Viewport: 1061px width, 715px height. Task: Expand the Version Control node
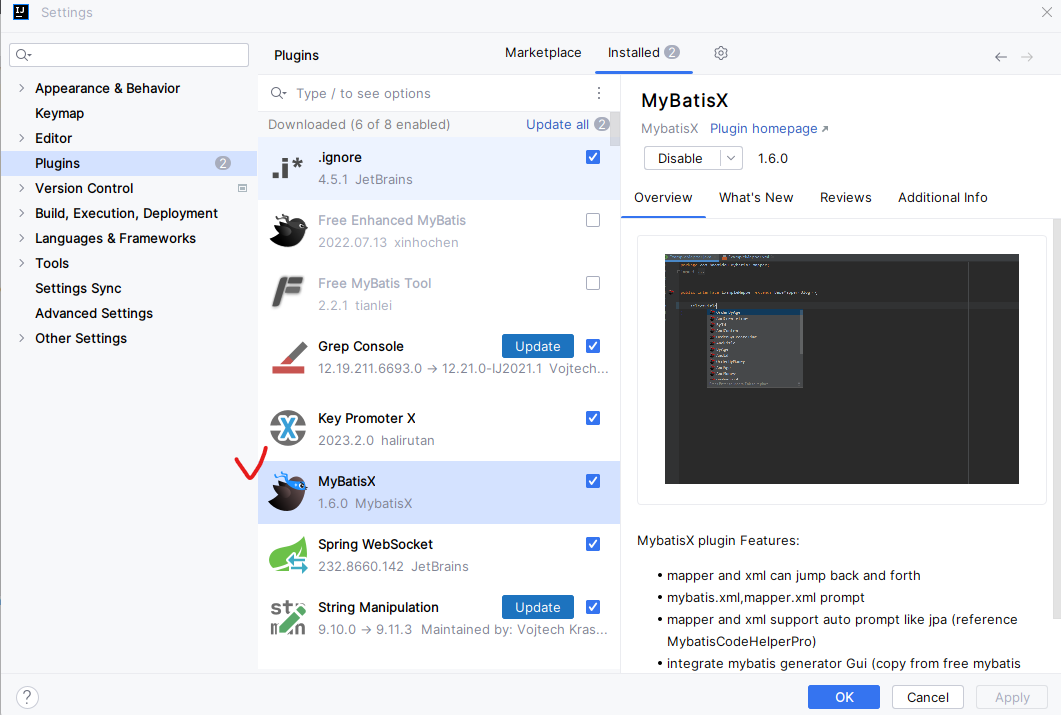coord(22,188)
